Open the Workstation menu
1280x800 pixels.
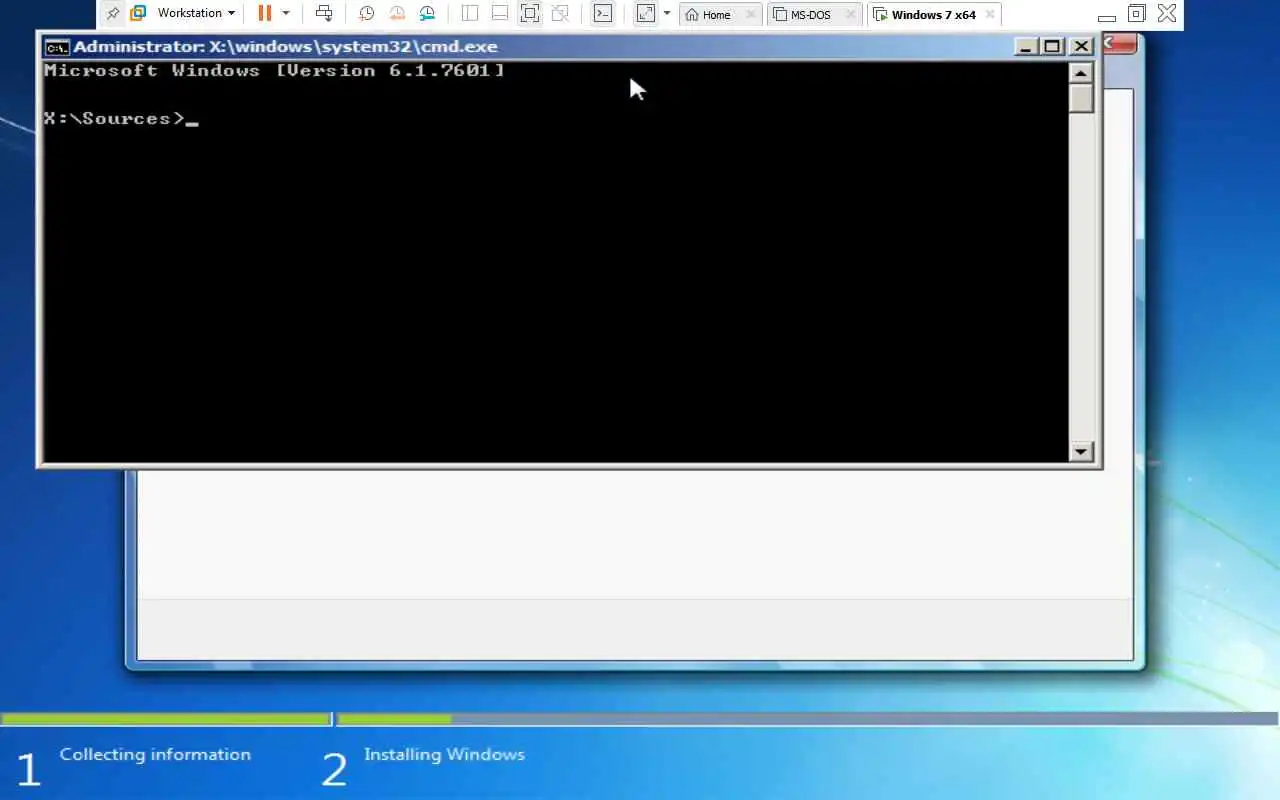point(196,14)
